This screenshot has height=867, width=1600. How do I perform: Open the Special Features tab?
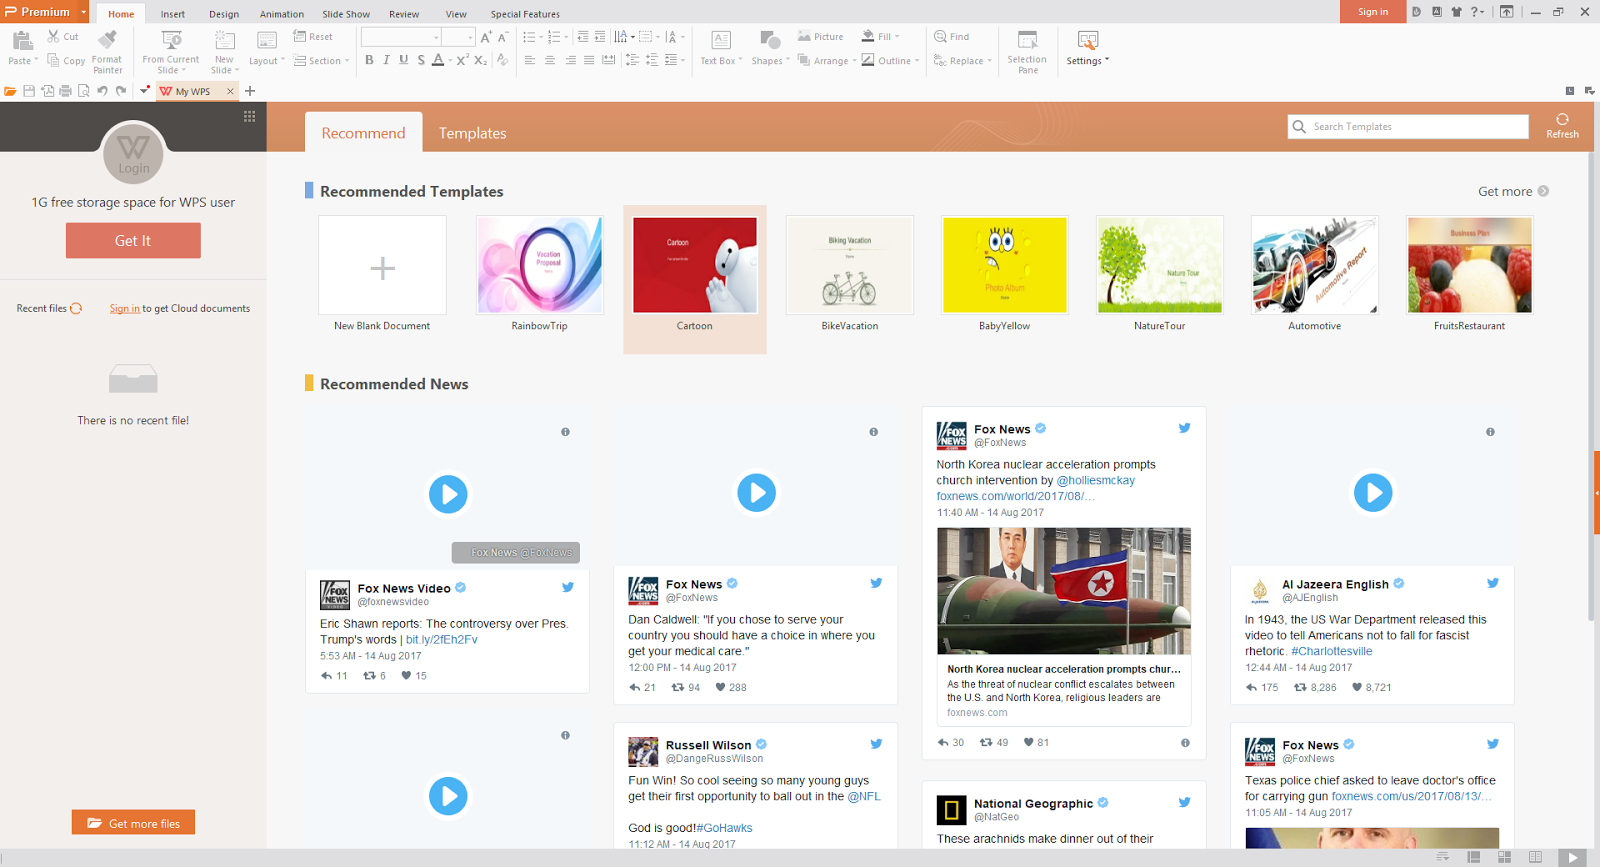[x=525, y=14]
